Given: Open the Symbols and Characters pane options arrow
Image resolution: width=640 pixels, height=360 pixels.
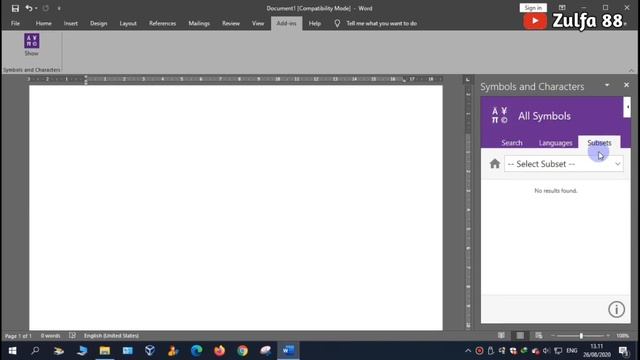Looking at the screenshot, I should 607,85.
